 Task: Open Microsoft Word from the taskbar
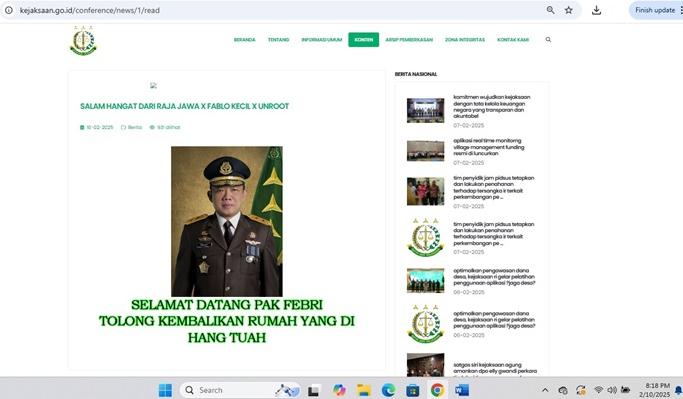462,390
